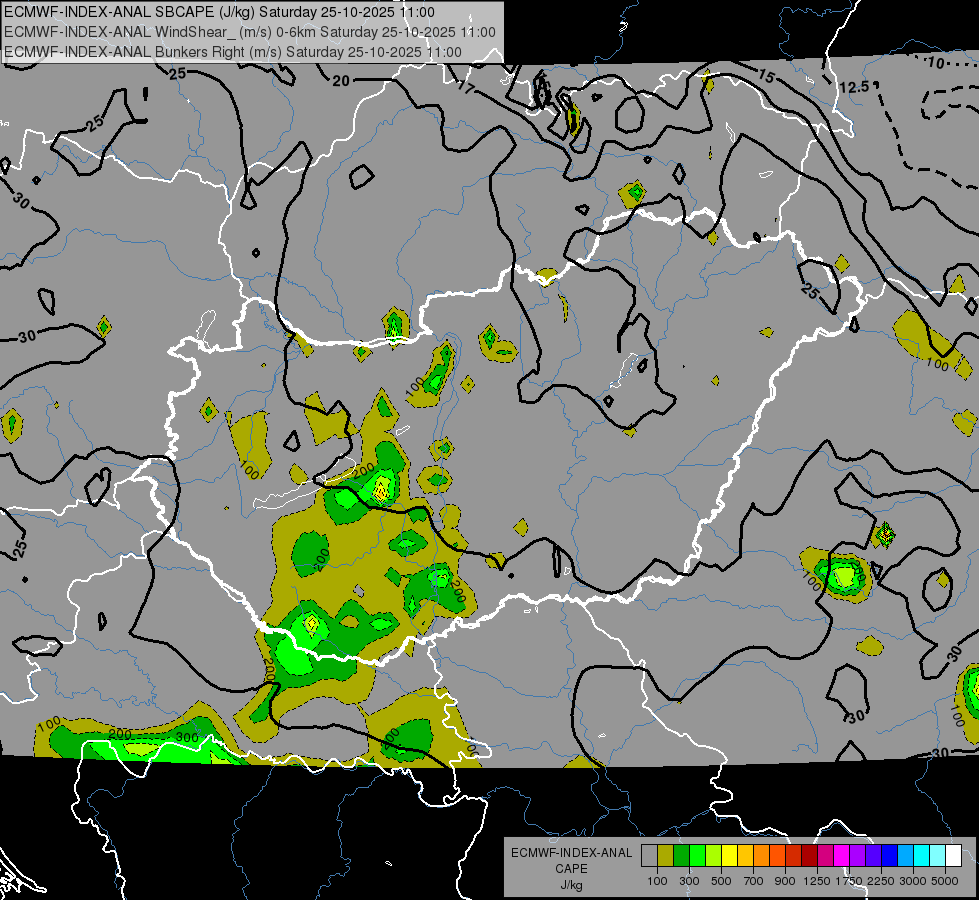Select the sky blue legend swatch
The width and height of the screenshot is (979, 900).
(905, 856)
